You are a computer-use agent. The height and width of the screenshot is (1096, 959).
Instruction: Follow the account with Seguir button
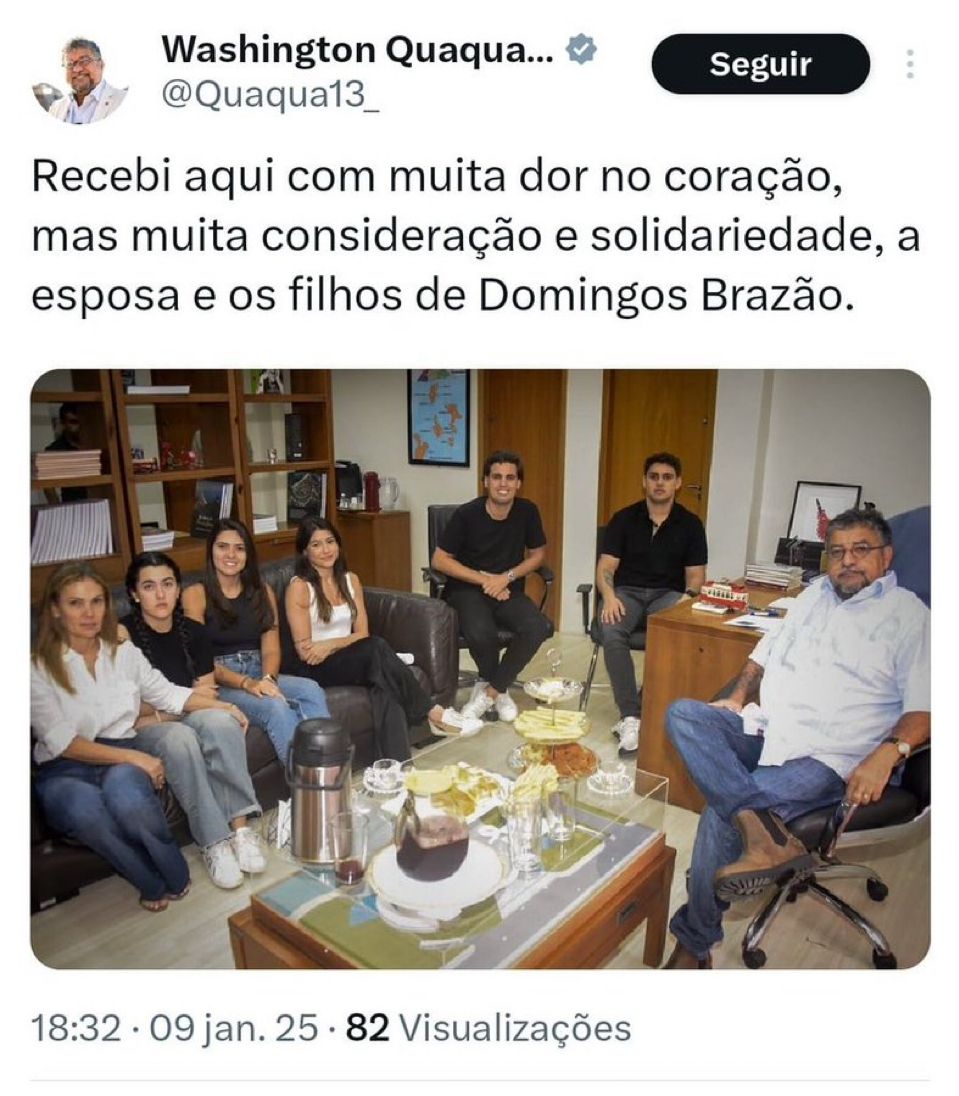[x=760, y=64]
